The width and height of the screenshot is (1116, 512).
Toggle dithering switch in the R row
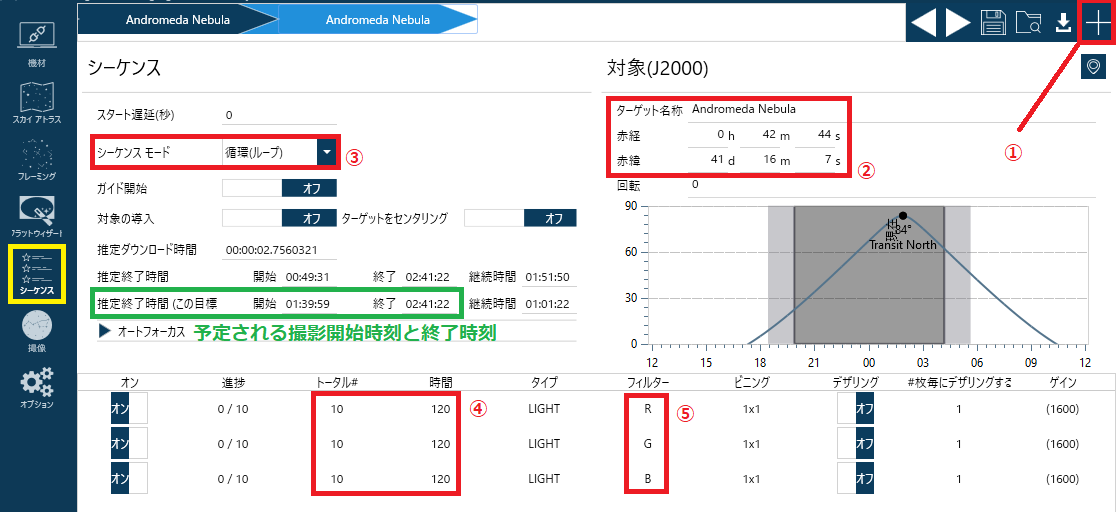point(856,409)
